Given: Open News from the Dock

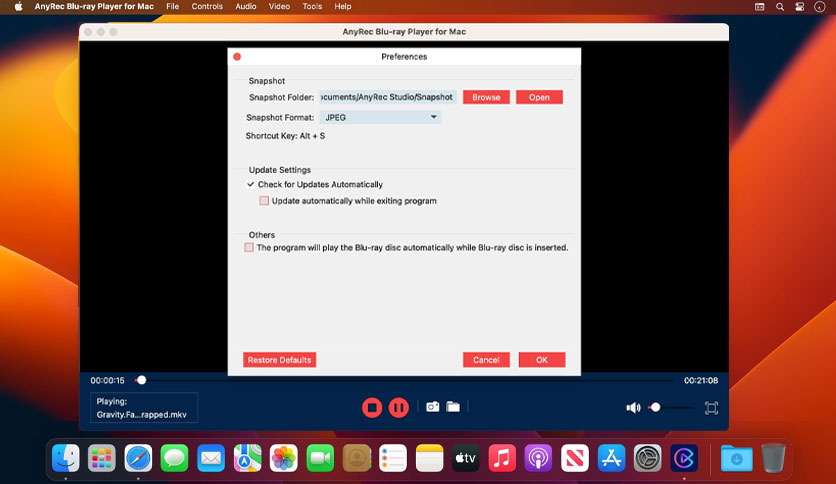Looking at the screenshot, I should [575, 458].
